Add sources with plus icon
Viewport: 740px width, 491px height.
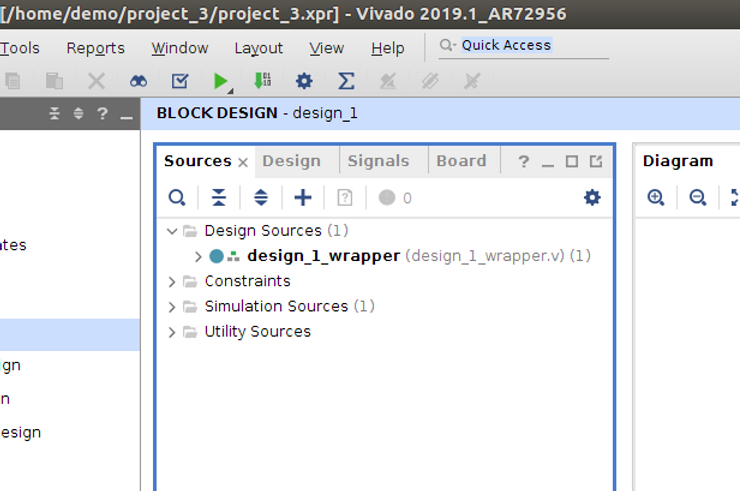tap(303, 197)
